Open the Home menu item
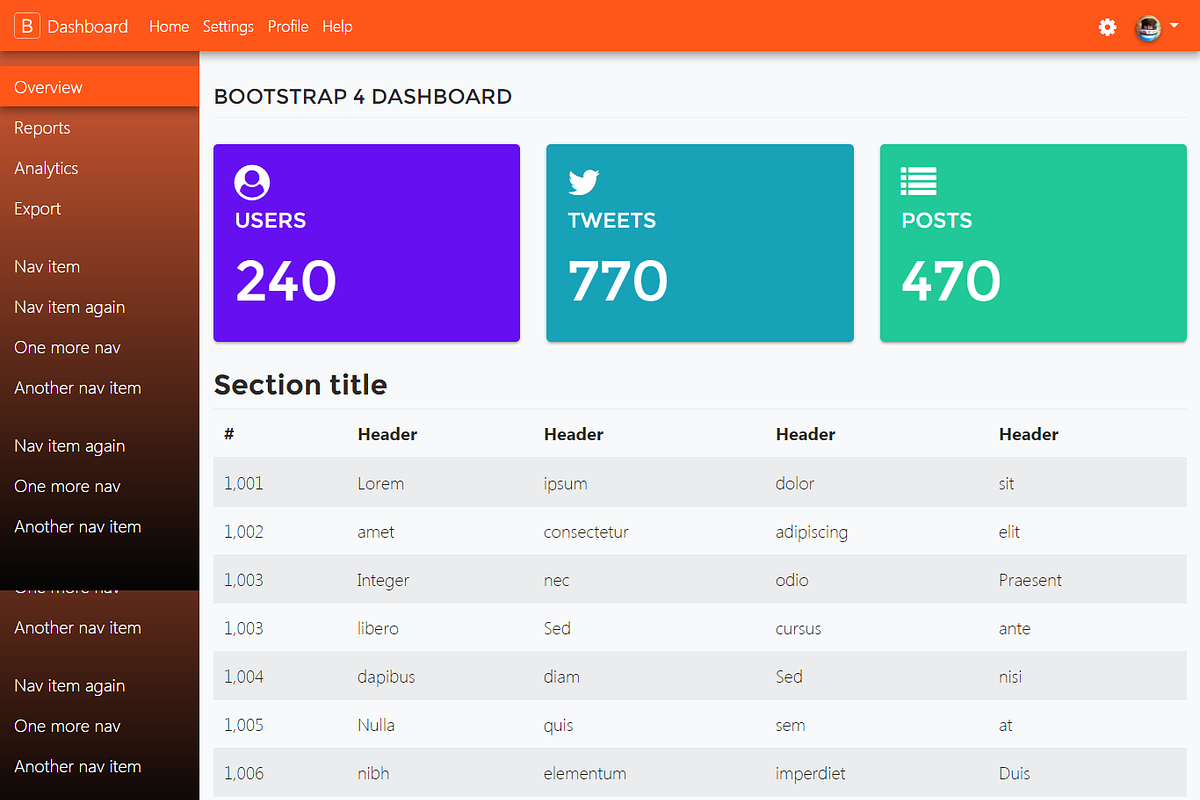1200x800 pixels. (169, 26)
